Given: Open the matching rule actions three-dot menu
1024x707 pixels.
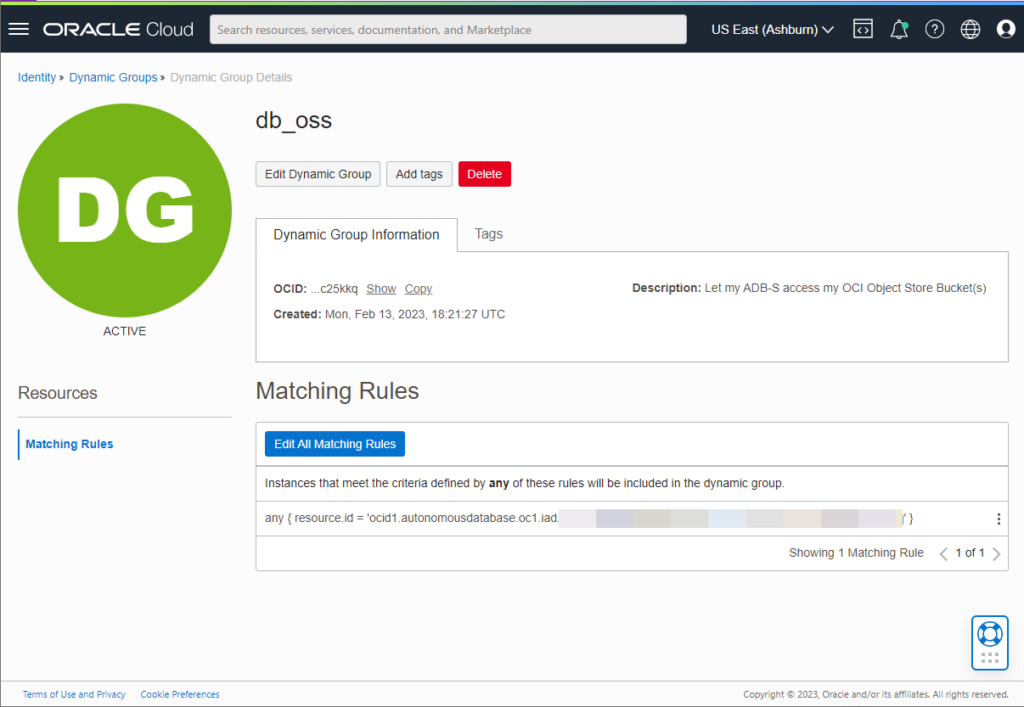Looking at the screenshot, I should pyautogui.click(x=999, y=519).
